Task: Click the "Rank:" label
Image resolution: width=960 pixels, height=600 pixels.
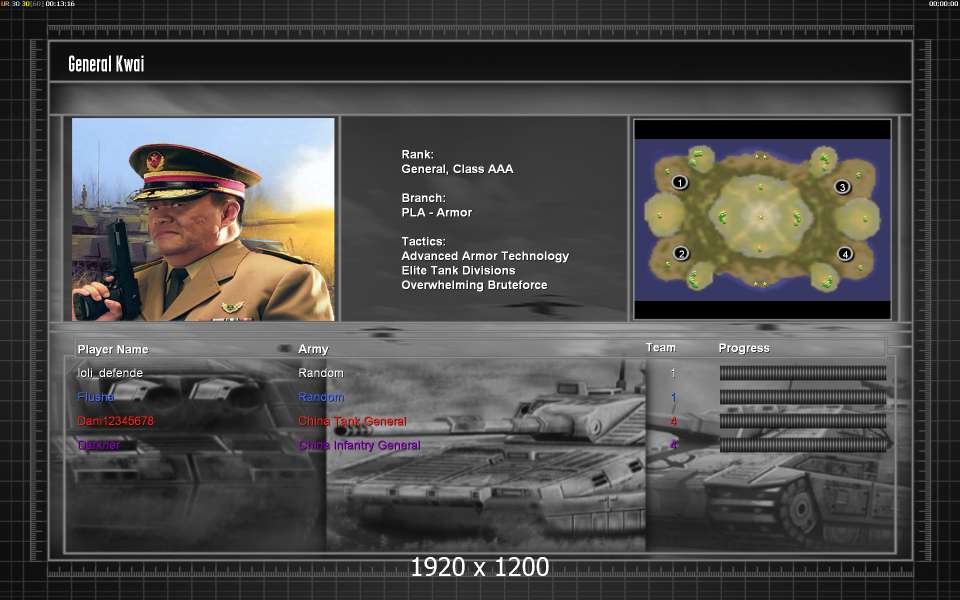Action: tap(418, 154)
